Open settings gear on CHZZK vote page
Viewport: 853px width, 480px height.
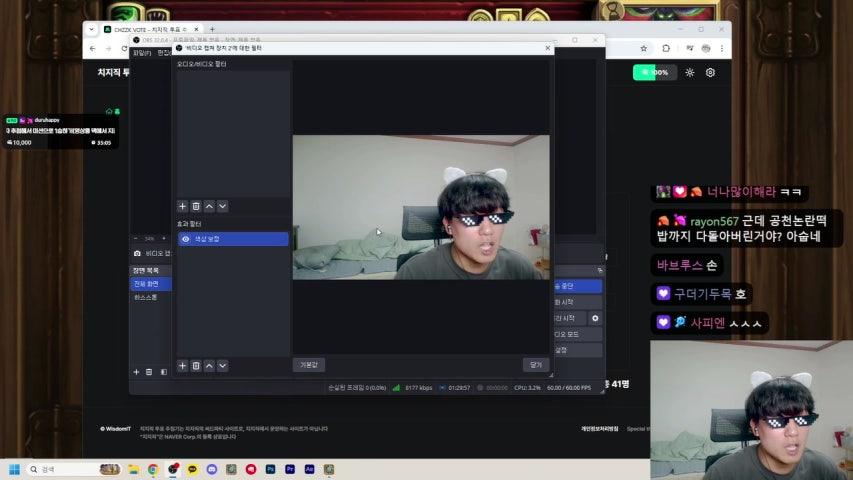coord(710,72)
